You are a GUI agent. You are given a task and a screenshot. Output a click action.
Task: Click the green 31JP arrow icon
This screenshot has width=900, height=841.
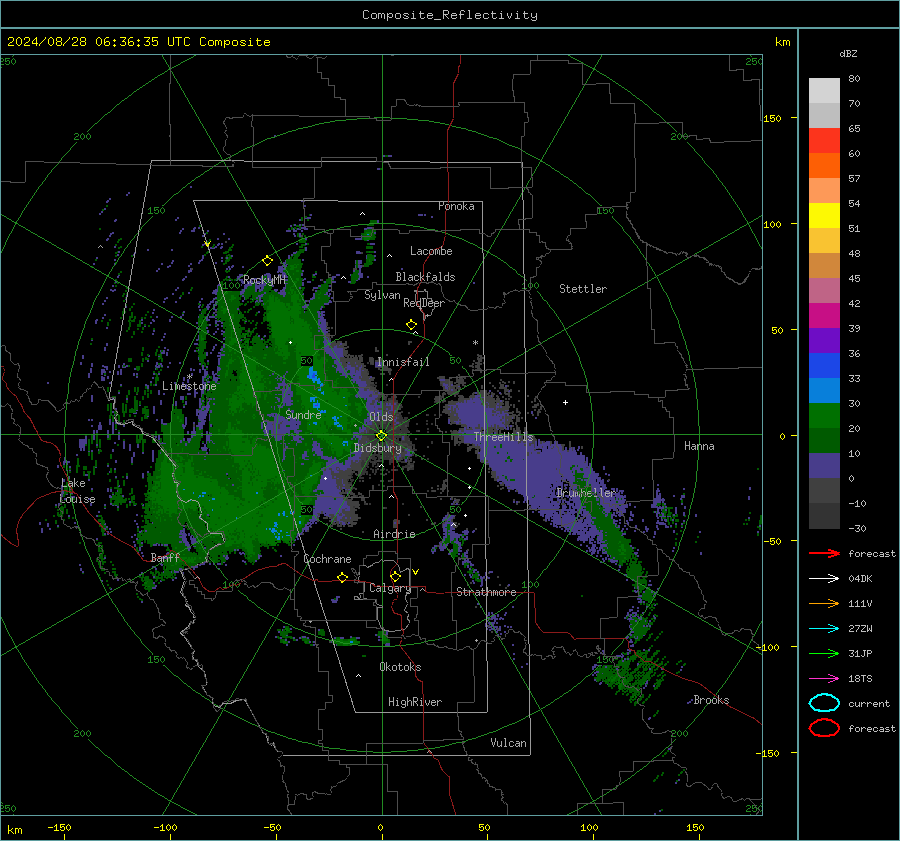[x=824, y=653]
